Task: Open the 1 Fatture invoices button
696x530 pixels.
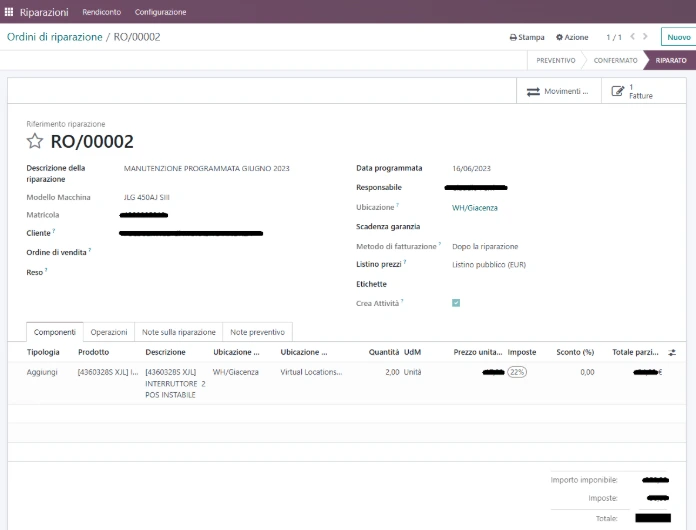Action: [x=643, y=91]
